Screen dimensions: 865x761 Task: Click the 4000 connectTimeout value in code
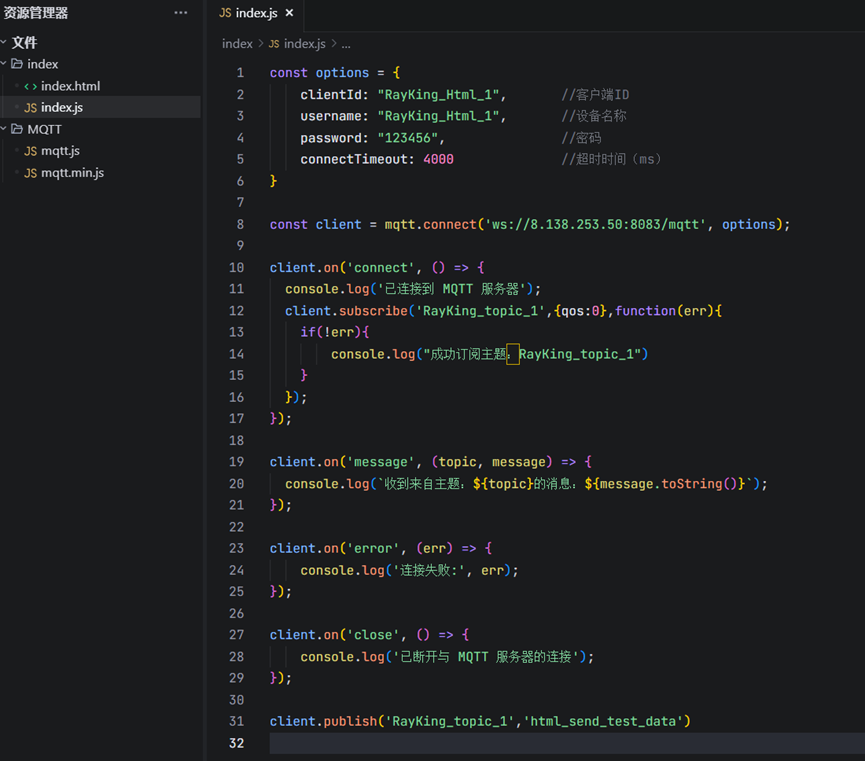[x=438, y=159]
